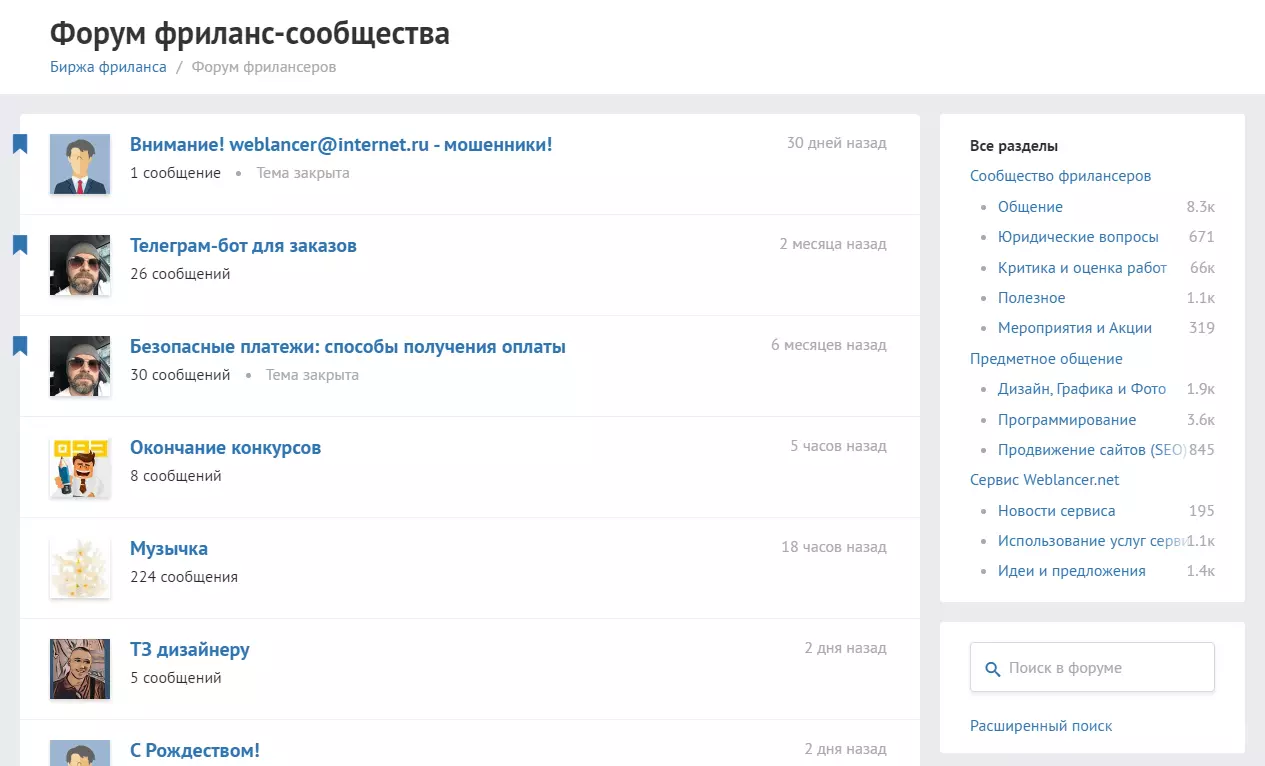1265x766 pixels.
Task: Click the magnifier icon in the forum search box
Action: tap(992, 669)
